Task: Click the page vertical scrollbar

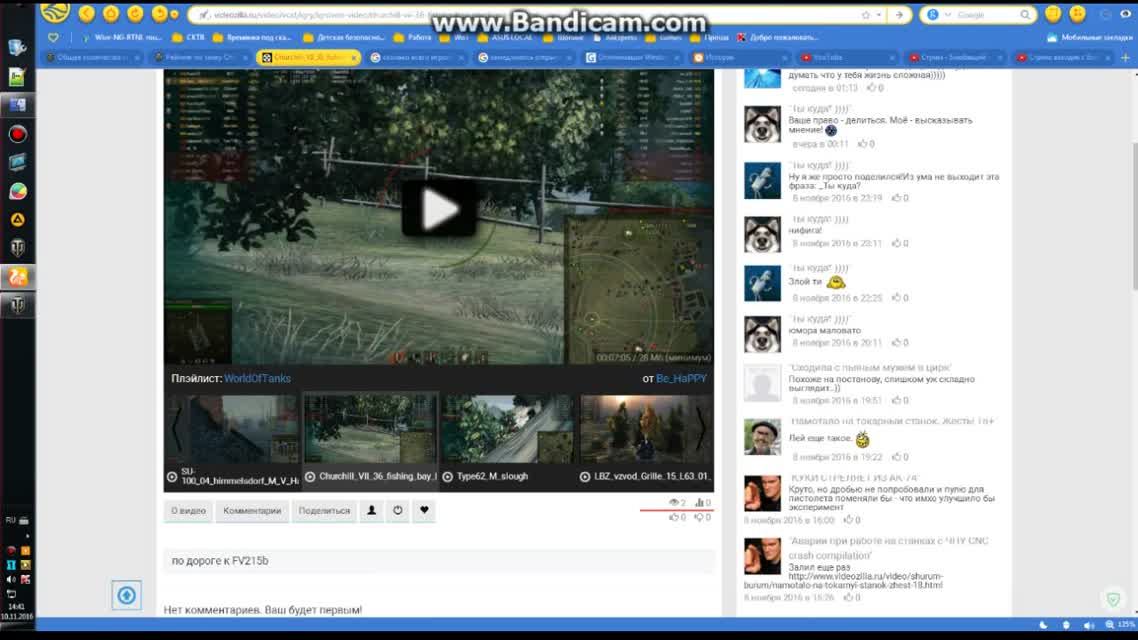Action: pyautogui.click(x=1134, y=218)
